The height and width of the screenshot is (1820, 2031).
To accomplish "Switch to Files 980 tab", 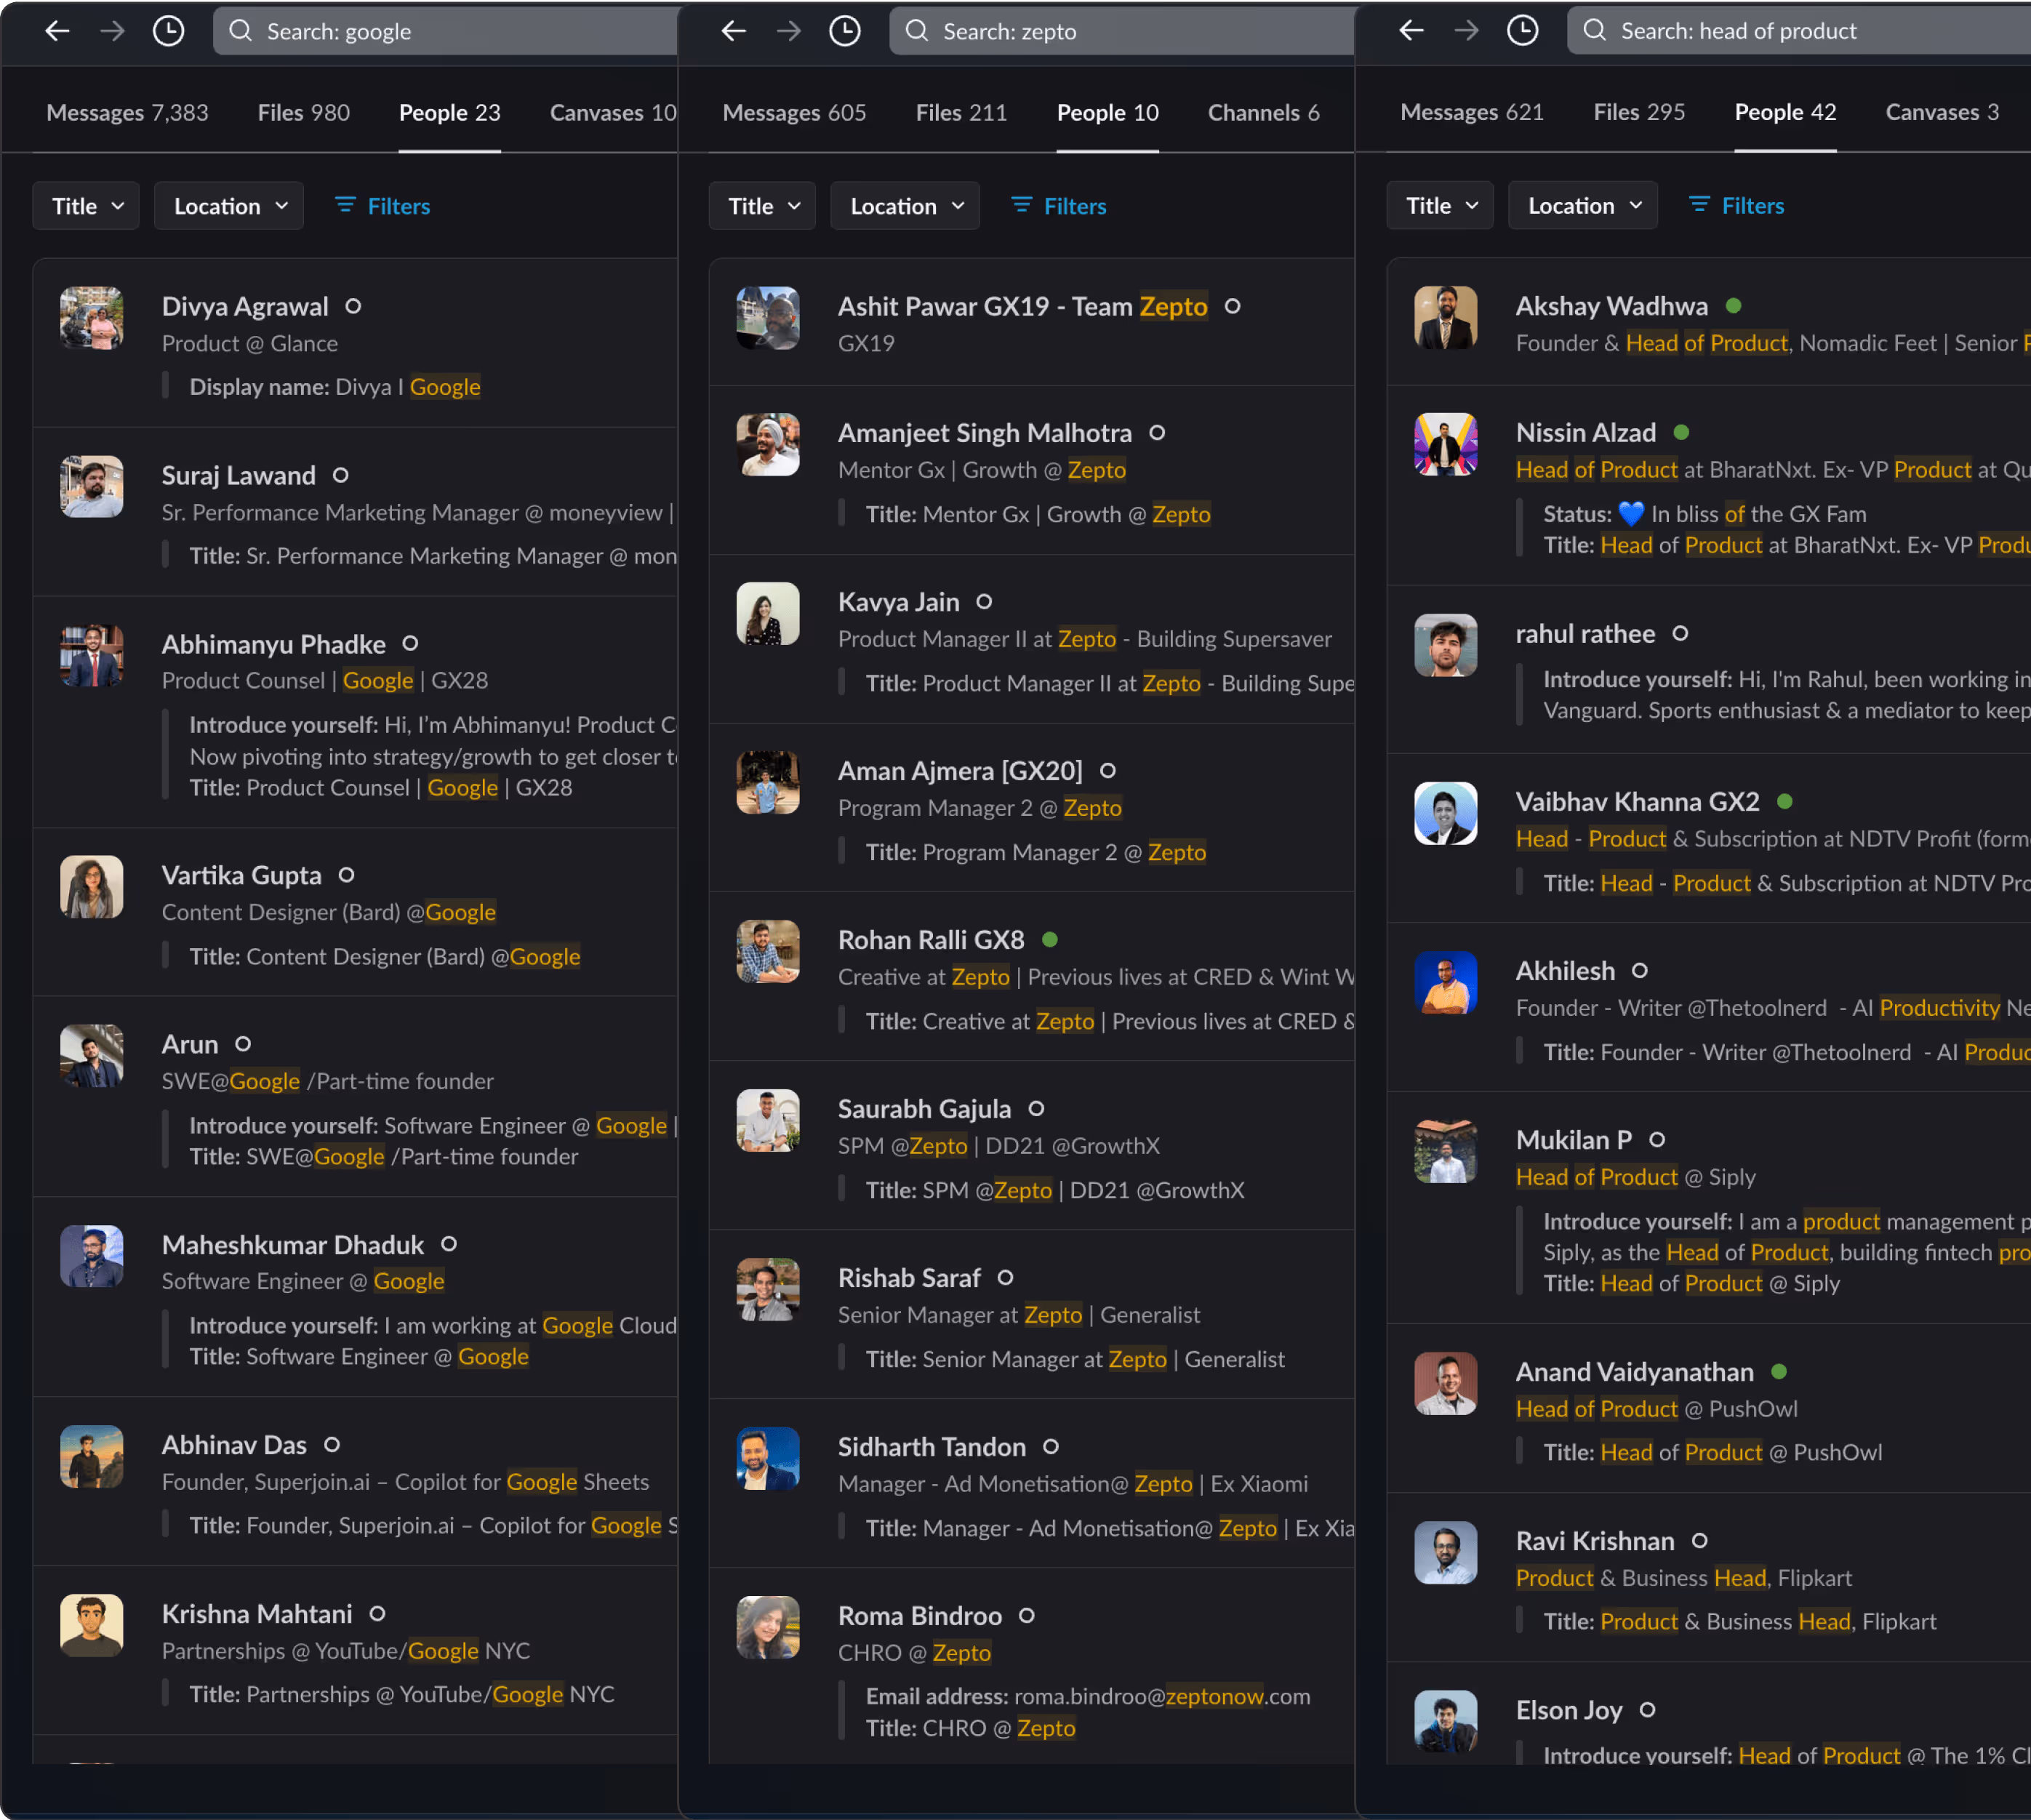I will (304, 113).
